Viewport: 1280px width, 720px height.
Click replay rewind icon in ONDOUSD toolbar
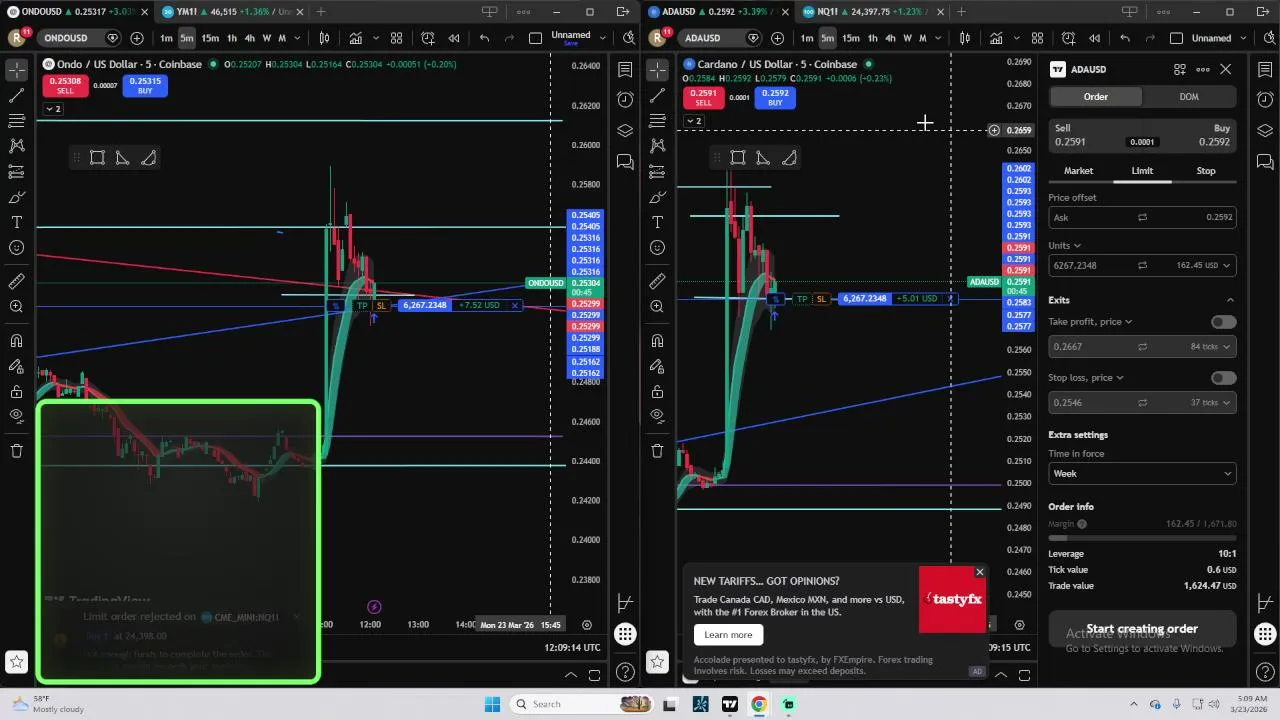pyautogui.click(x=454, y=38)
